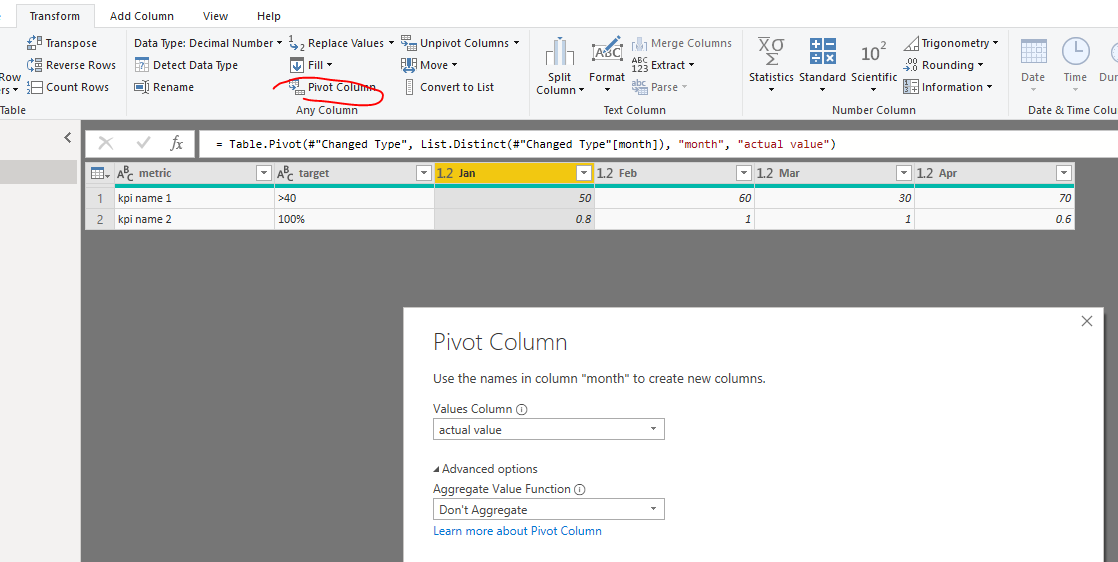Open the Rounding dropdown
The height and width of the screenshot is (562, 1118).
pyautogui.click(x=943, y=65)
